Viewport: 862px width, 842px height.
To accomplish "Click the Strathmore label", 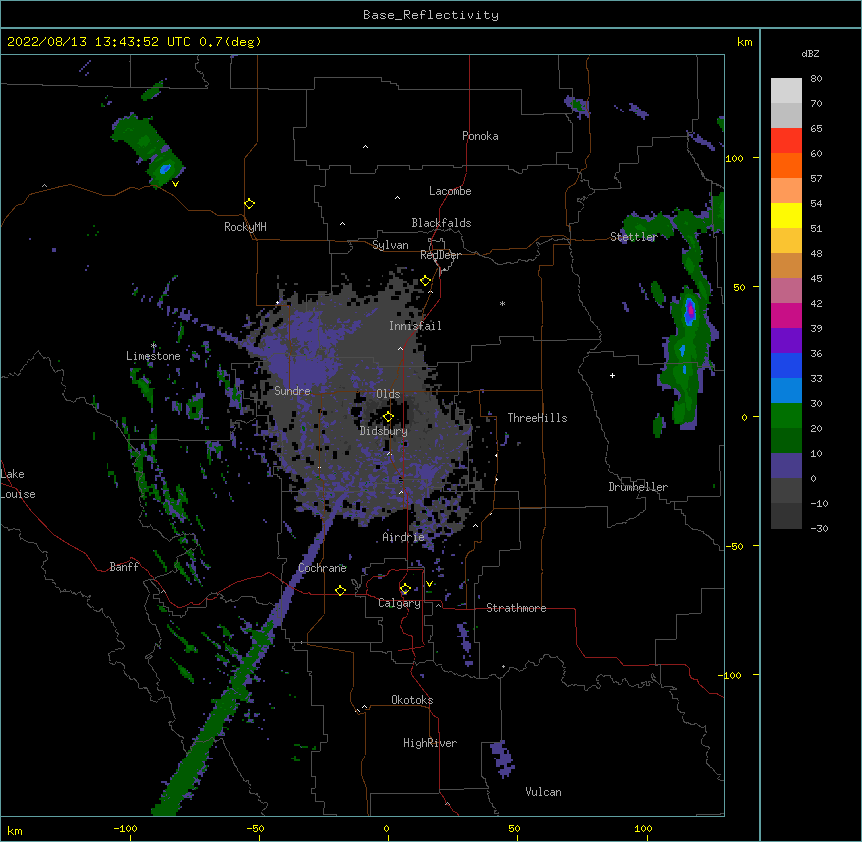I will pos(516,608).
